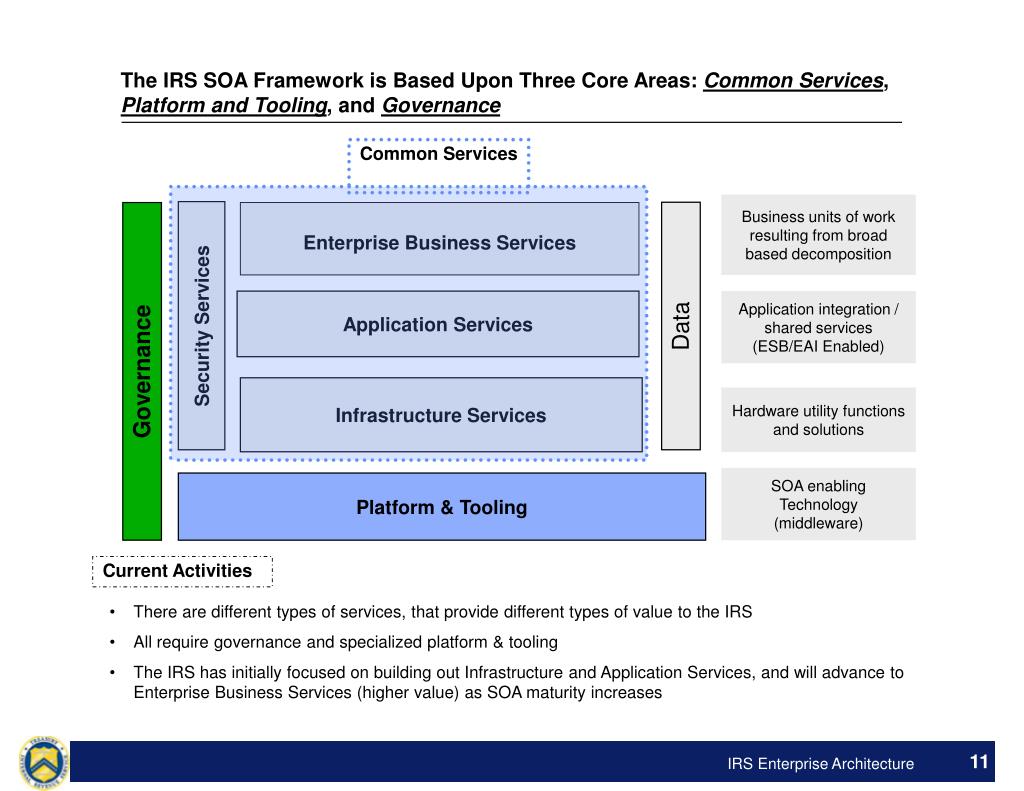The image size is (1024, 791).
Task: Click 'IRS Enterprise Architecture' footer text
Action: point(821,763)
